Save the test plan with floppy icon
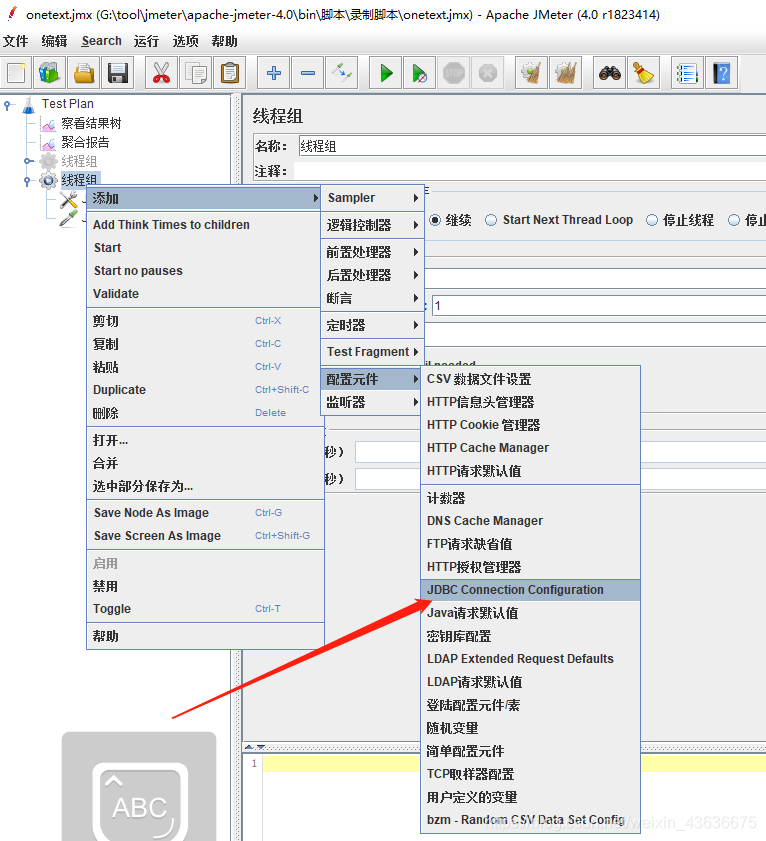The width and height of the screenshot is (766, 841). tap(117, 72)
